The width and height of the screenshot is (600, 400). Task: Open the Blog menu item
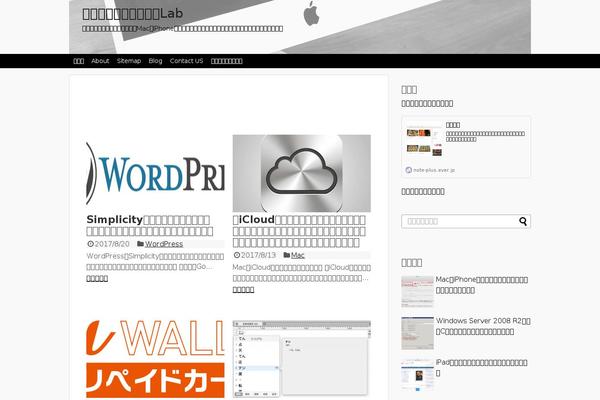[155, 61]
